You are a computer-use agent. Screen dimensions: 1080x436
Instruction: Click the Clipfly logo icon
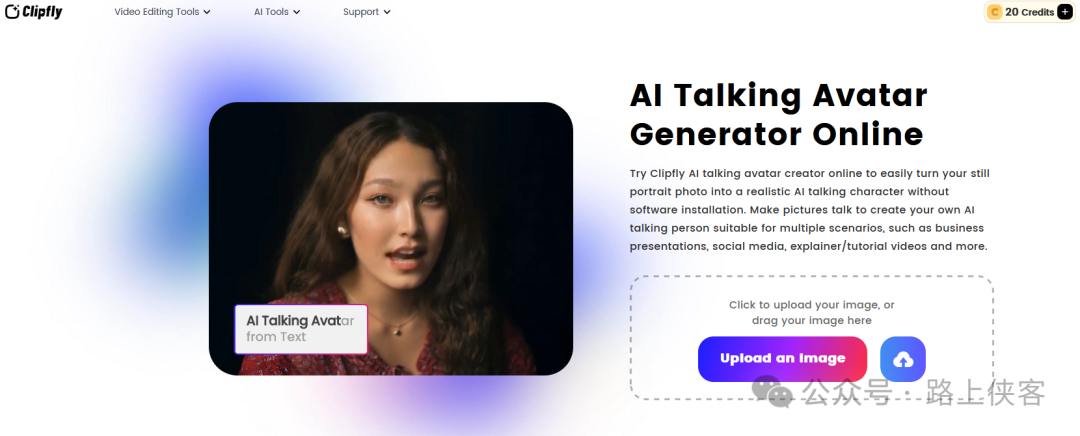pos(12,12)
